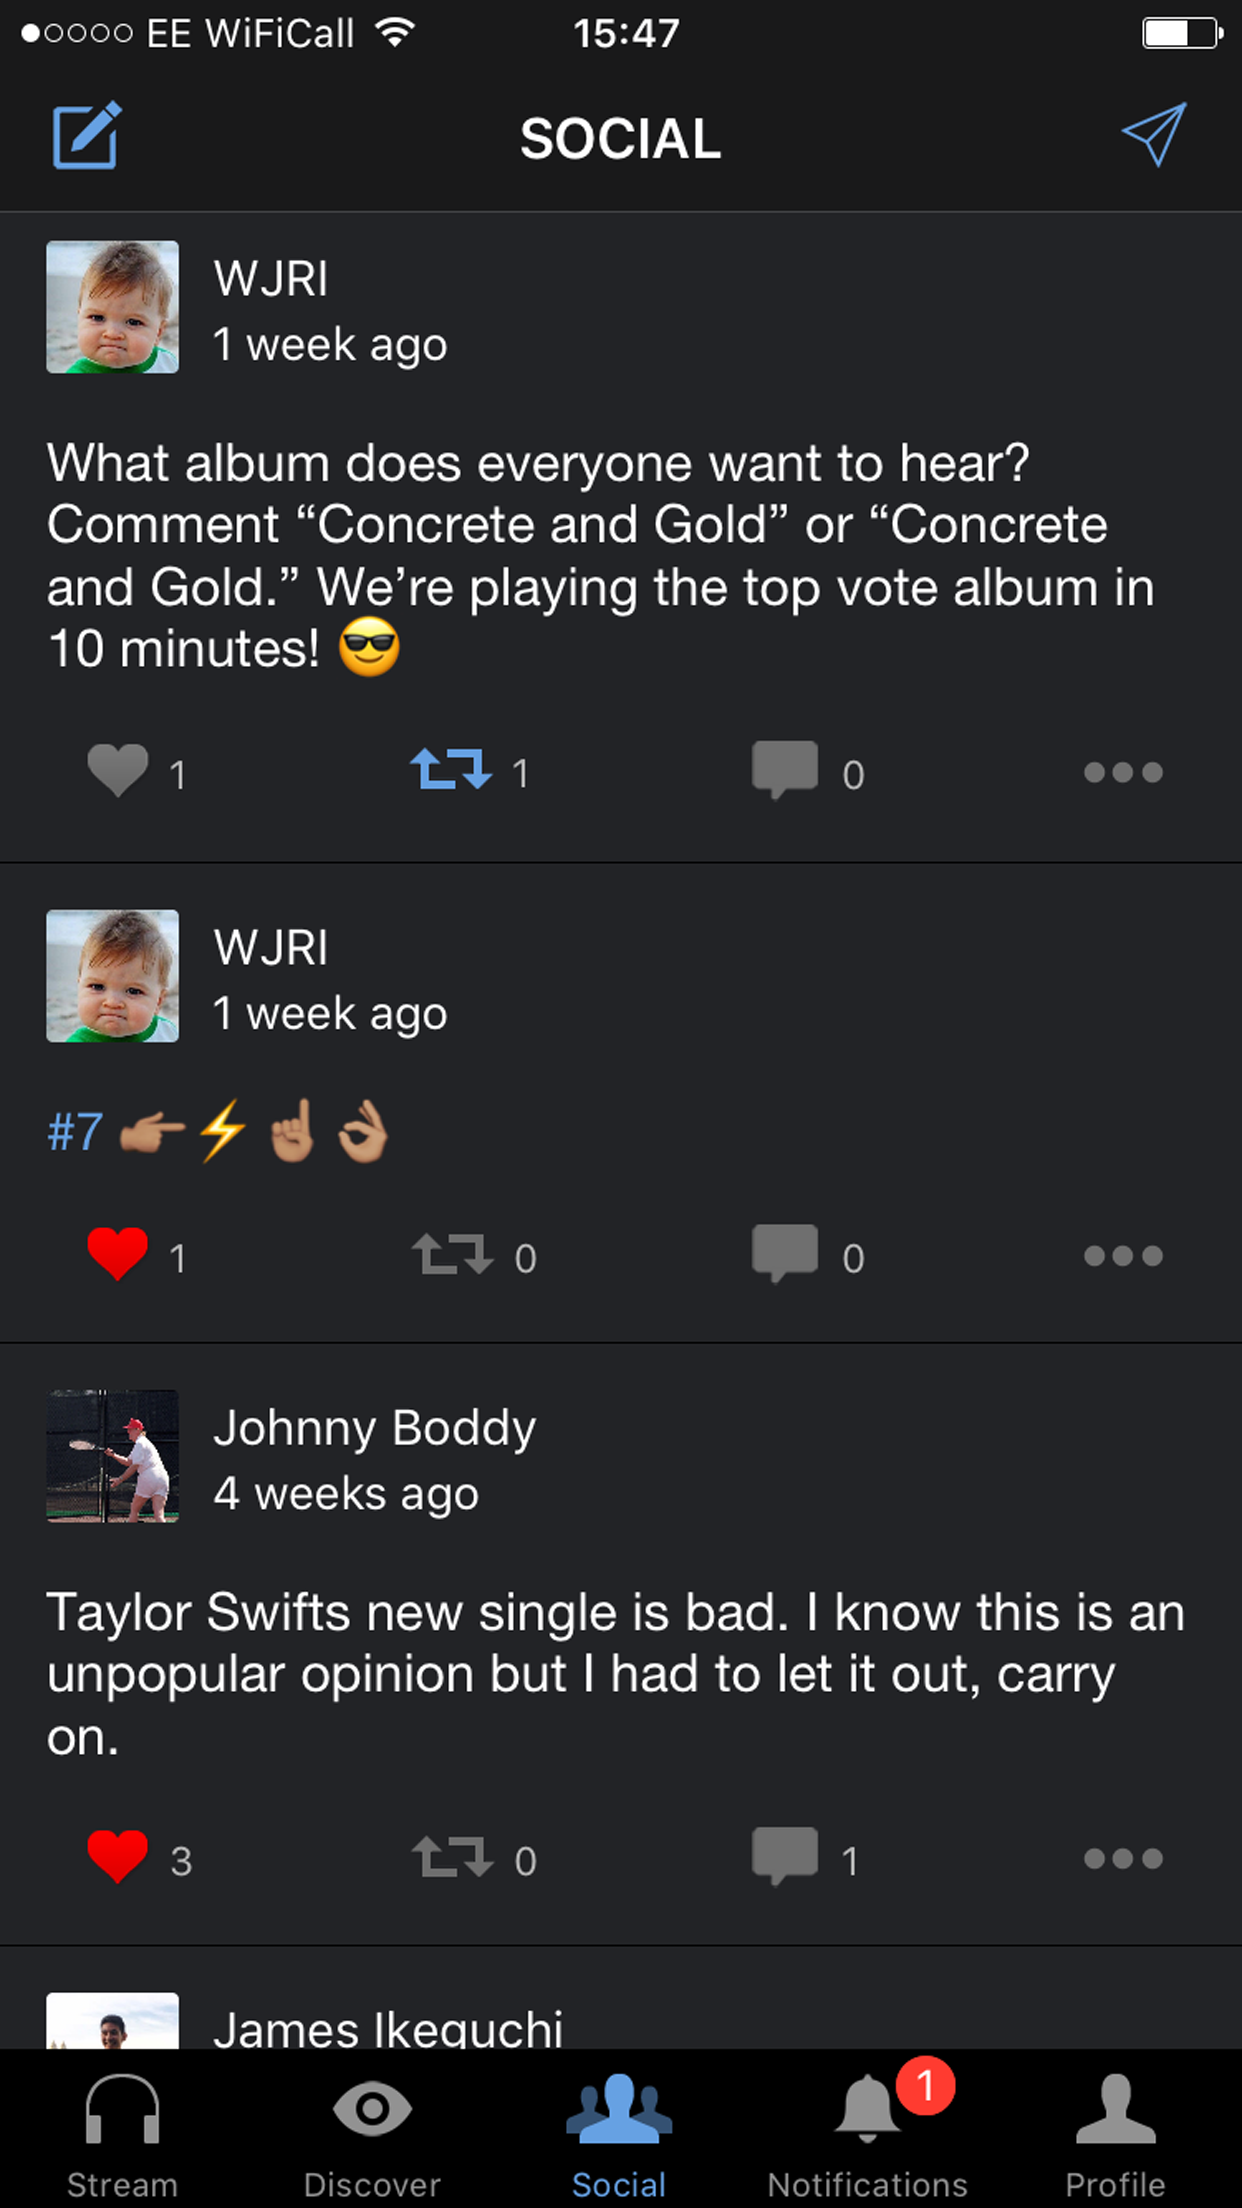Screen dimensions: 1242x2208
Task: Tap Johnny Boddy's tennis avatar thumbnail
Action: coord(113,1456)
